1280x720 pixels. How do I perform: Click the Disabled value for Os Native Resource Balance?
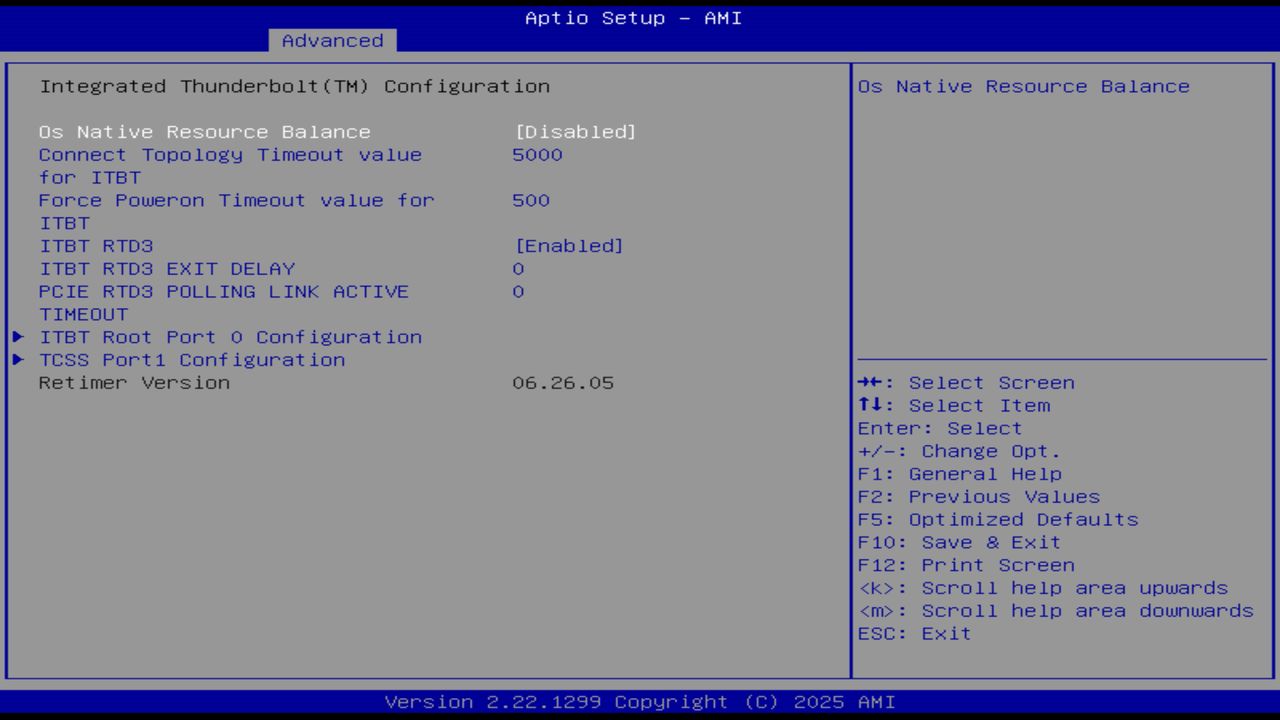pos(573,131)
